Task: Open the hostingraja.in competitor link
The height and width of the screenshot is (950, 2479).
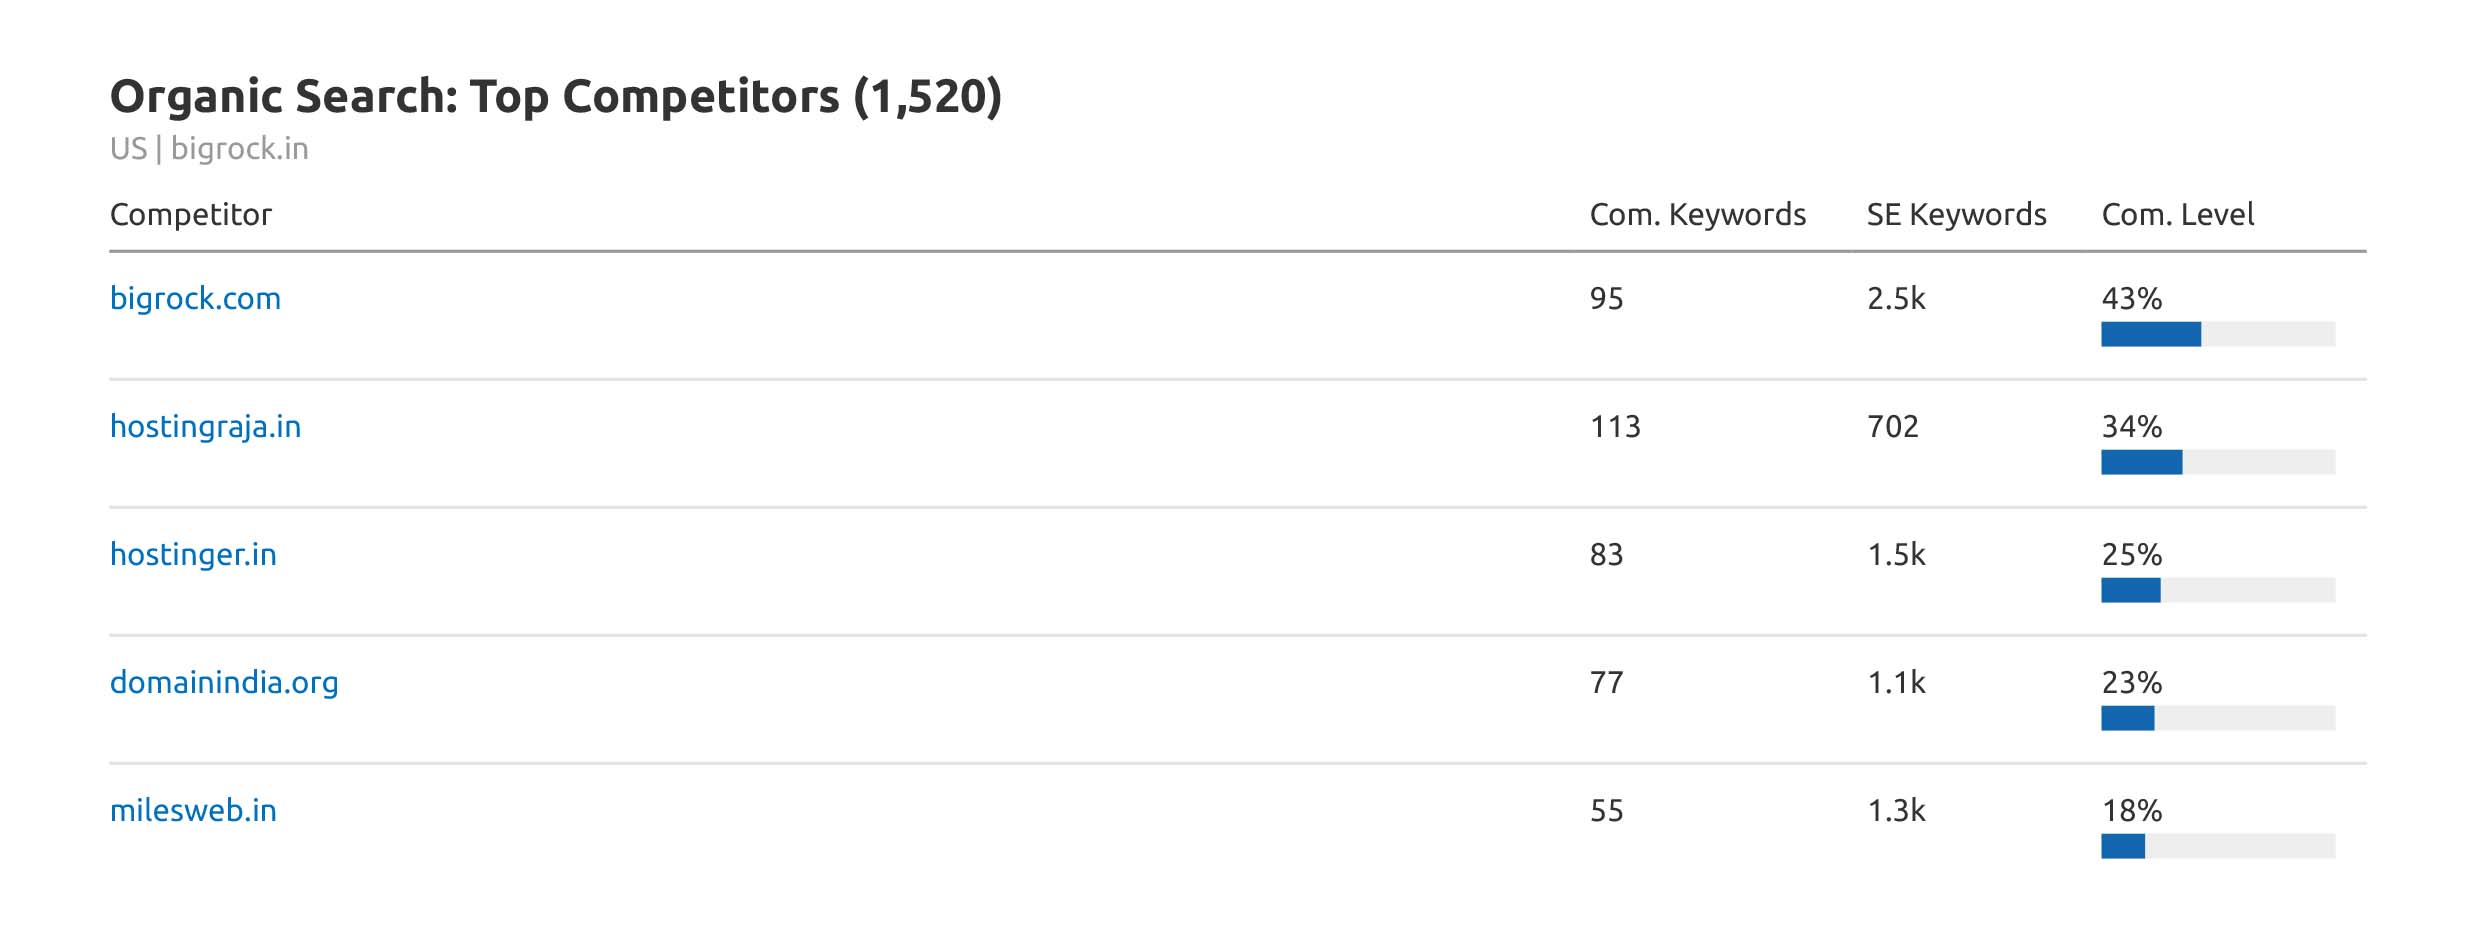Action: (205, 426)
